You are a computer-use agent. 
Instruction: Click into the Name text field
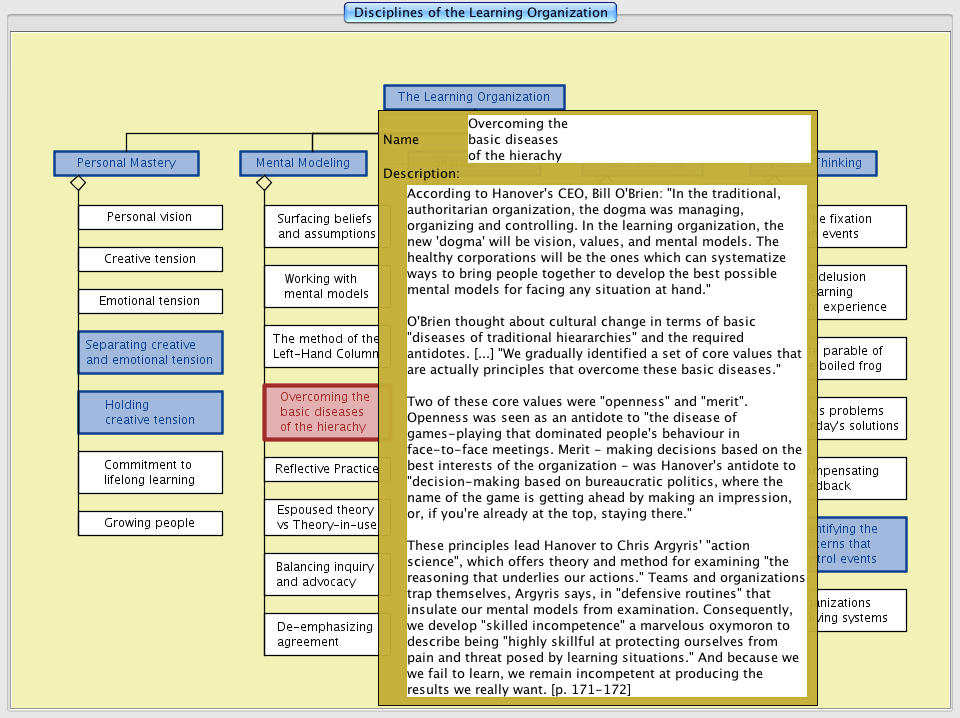pos(638,139)
